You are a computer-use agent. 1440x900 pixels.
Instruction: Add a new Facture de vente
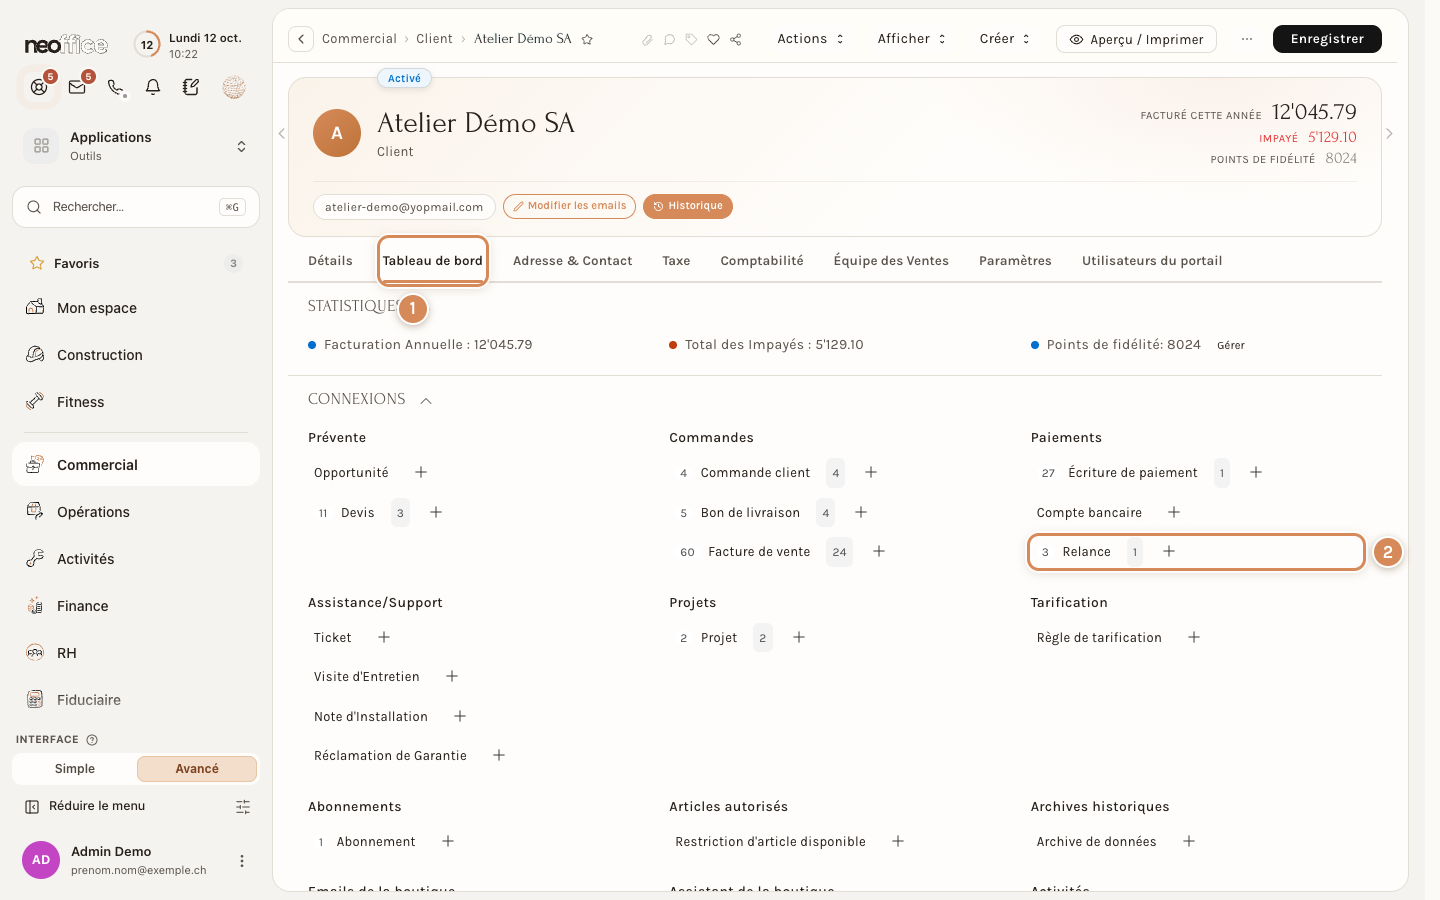coord(879,551)
